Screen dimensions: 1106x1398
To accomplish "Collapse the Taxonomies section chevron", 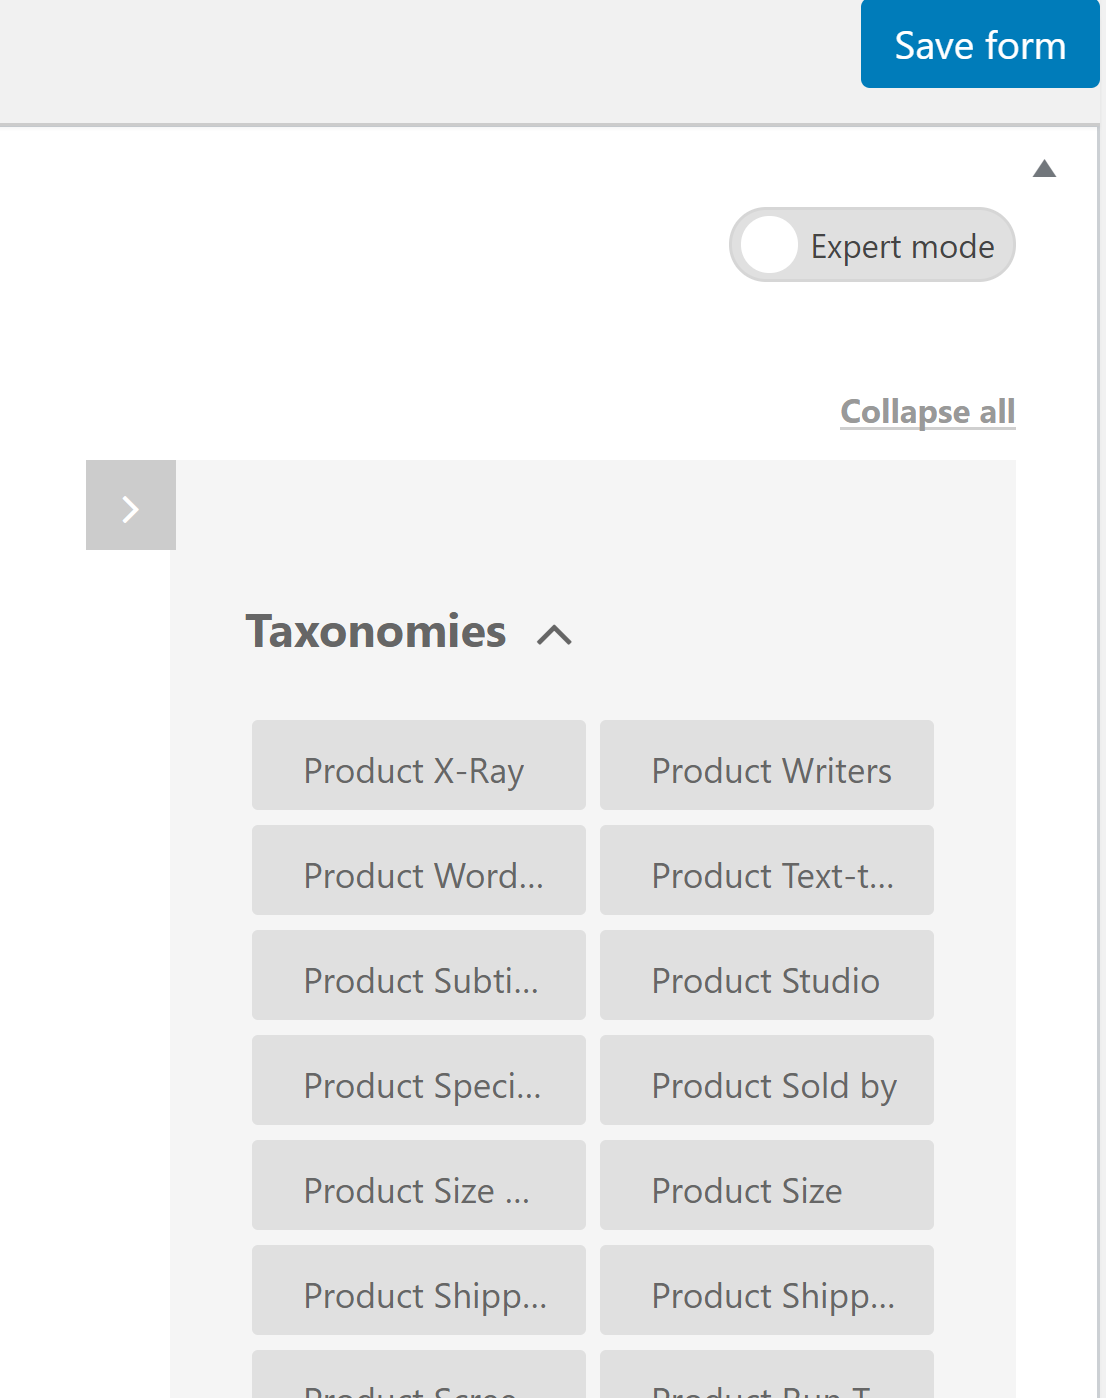I will pyautogui.click(x=554, y=635).
